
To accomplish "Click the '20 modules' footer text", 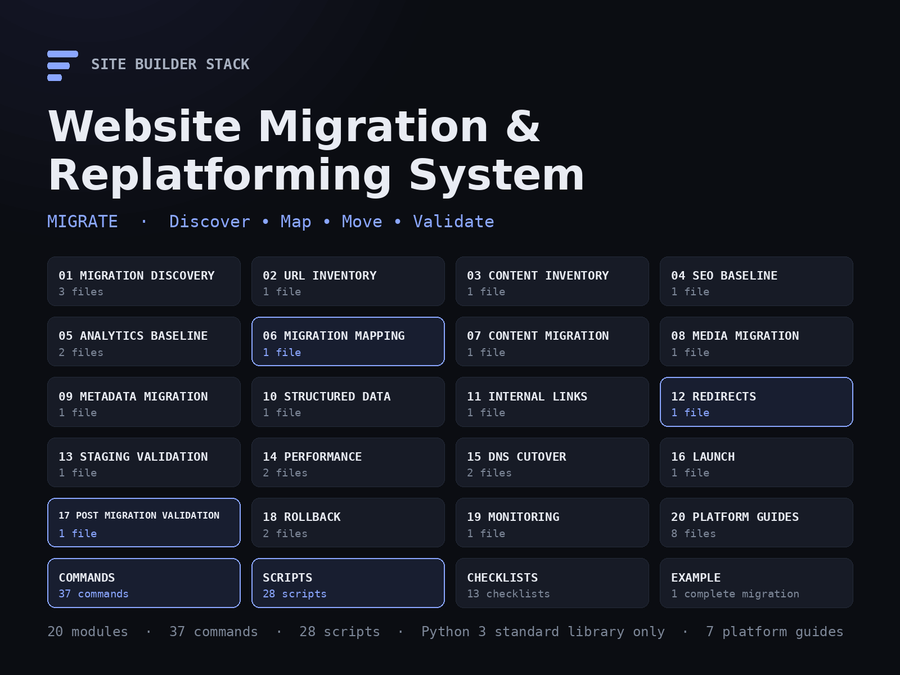I will tap(88, 631).
